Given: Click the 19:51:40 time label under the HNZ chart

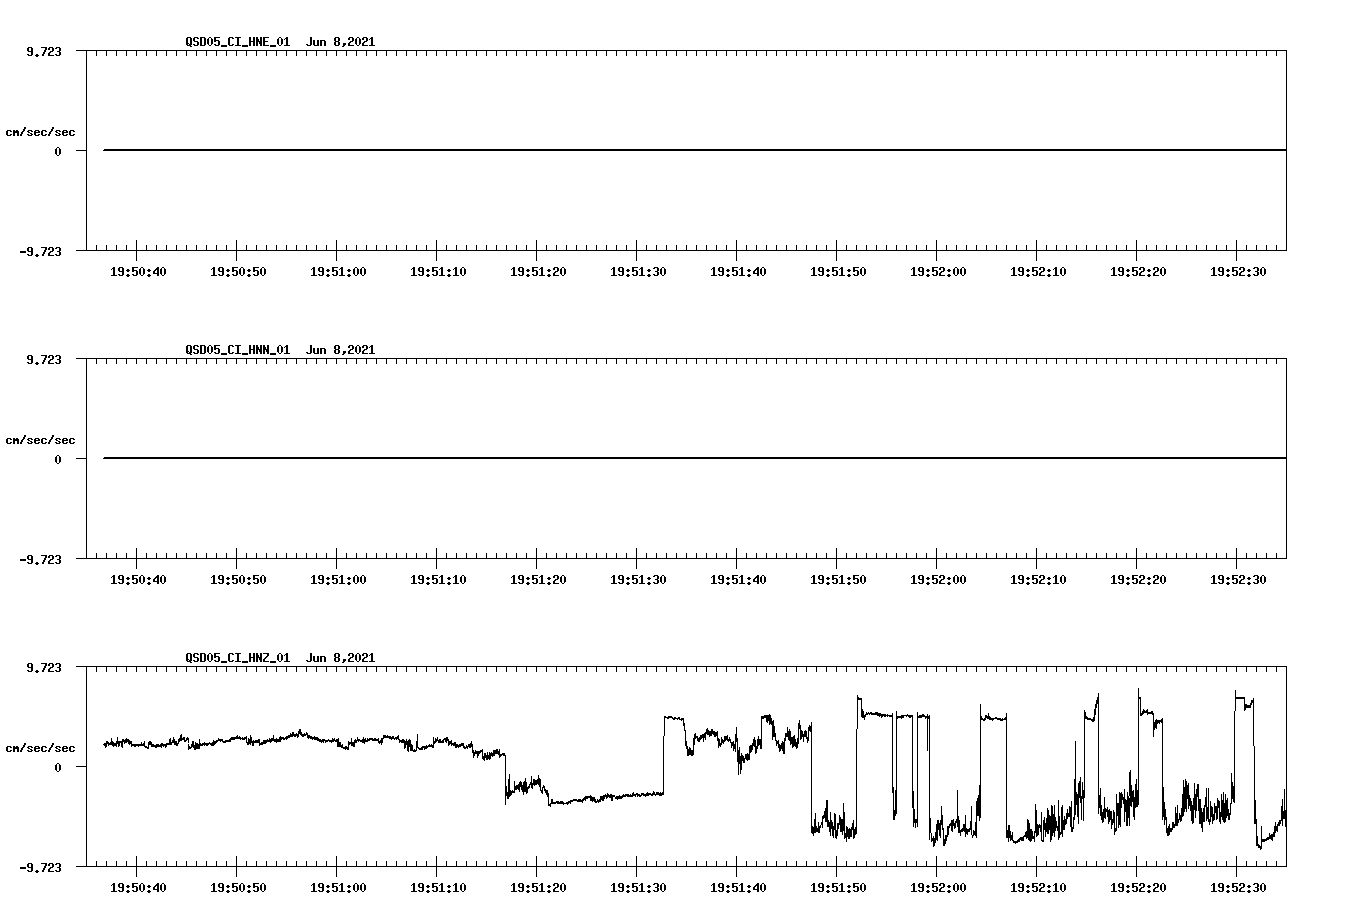Looking at the screenshot, I should pos(738,888).
